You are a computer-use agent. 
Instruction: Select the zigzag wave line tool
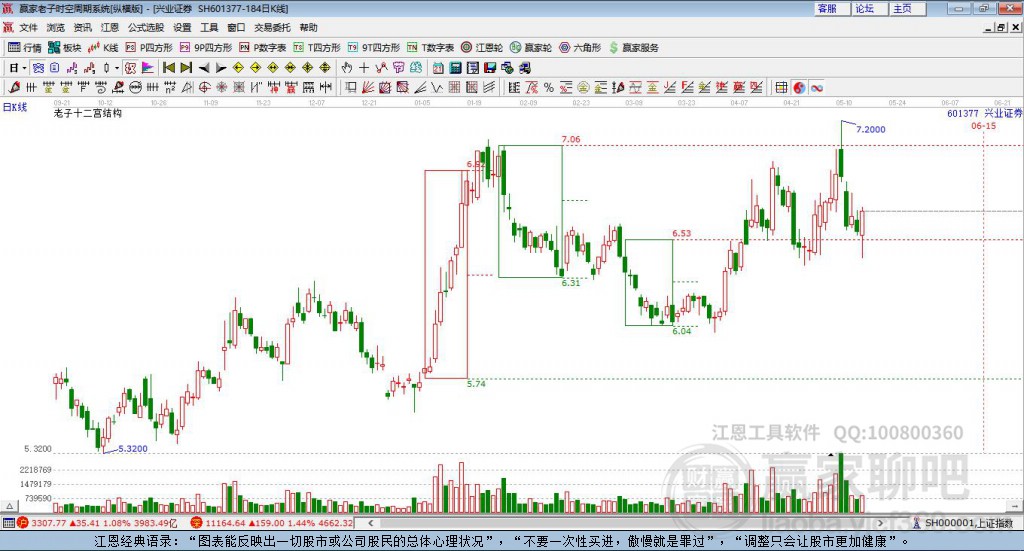(436, 87)
